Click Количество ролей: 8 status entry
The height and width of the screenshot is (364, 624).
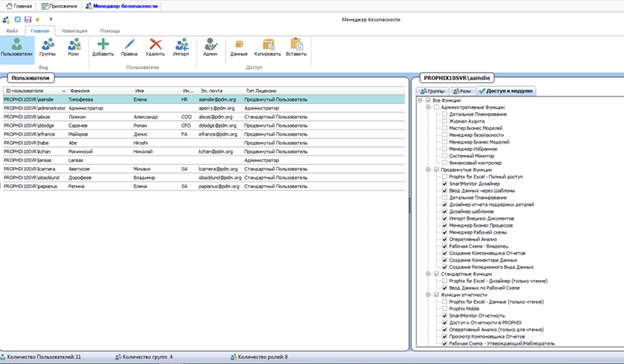pyautogui.click(x=259, y=357)
